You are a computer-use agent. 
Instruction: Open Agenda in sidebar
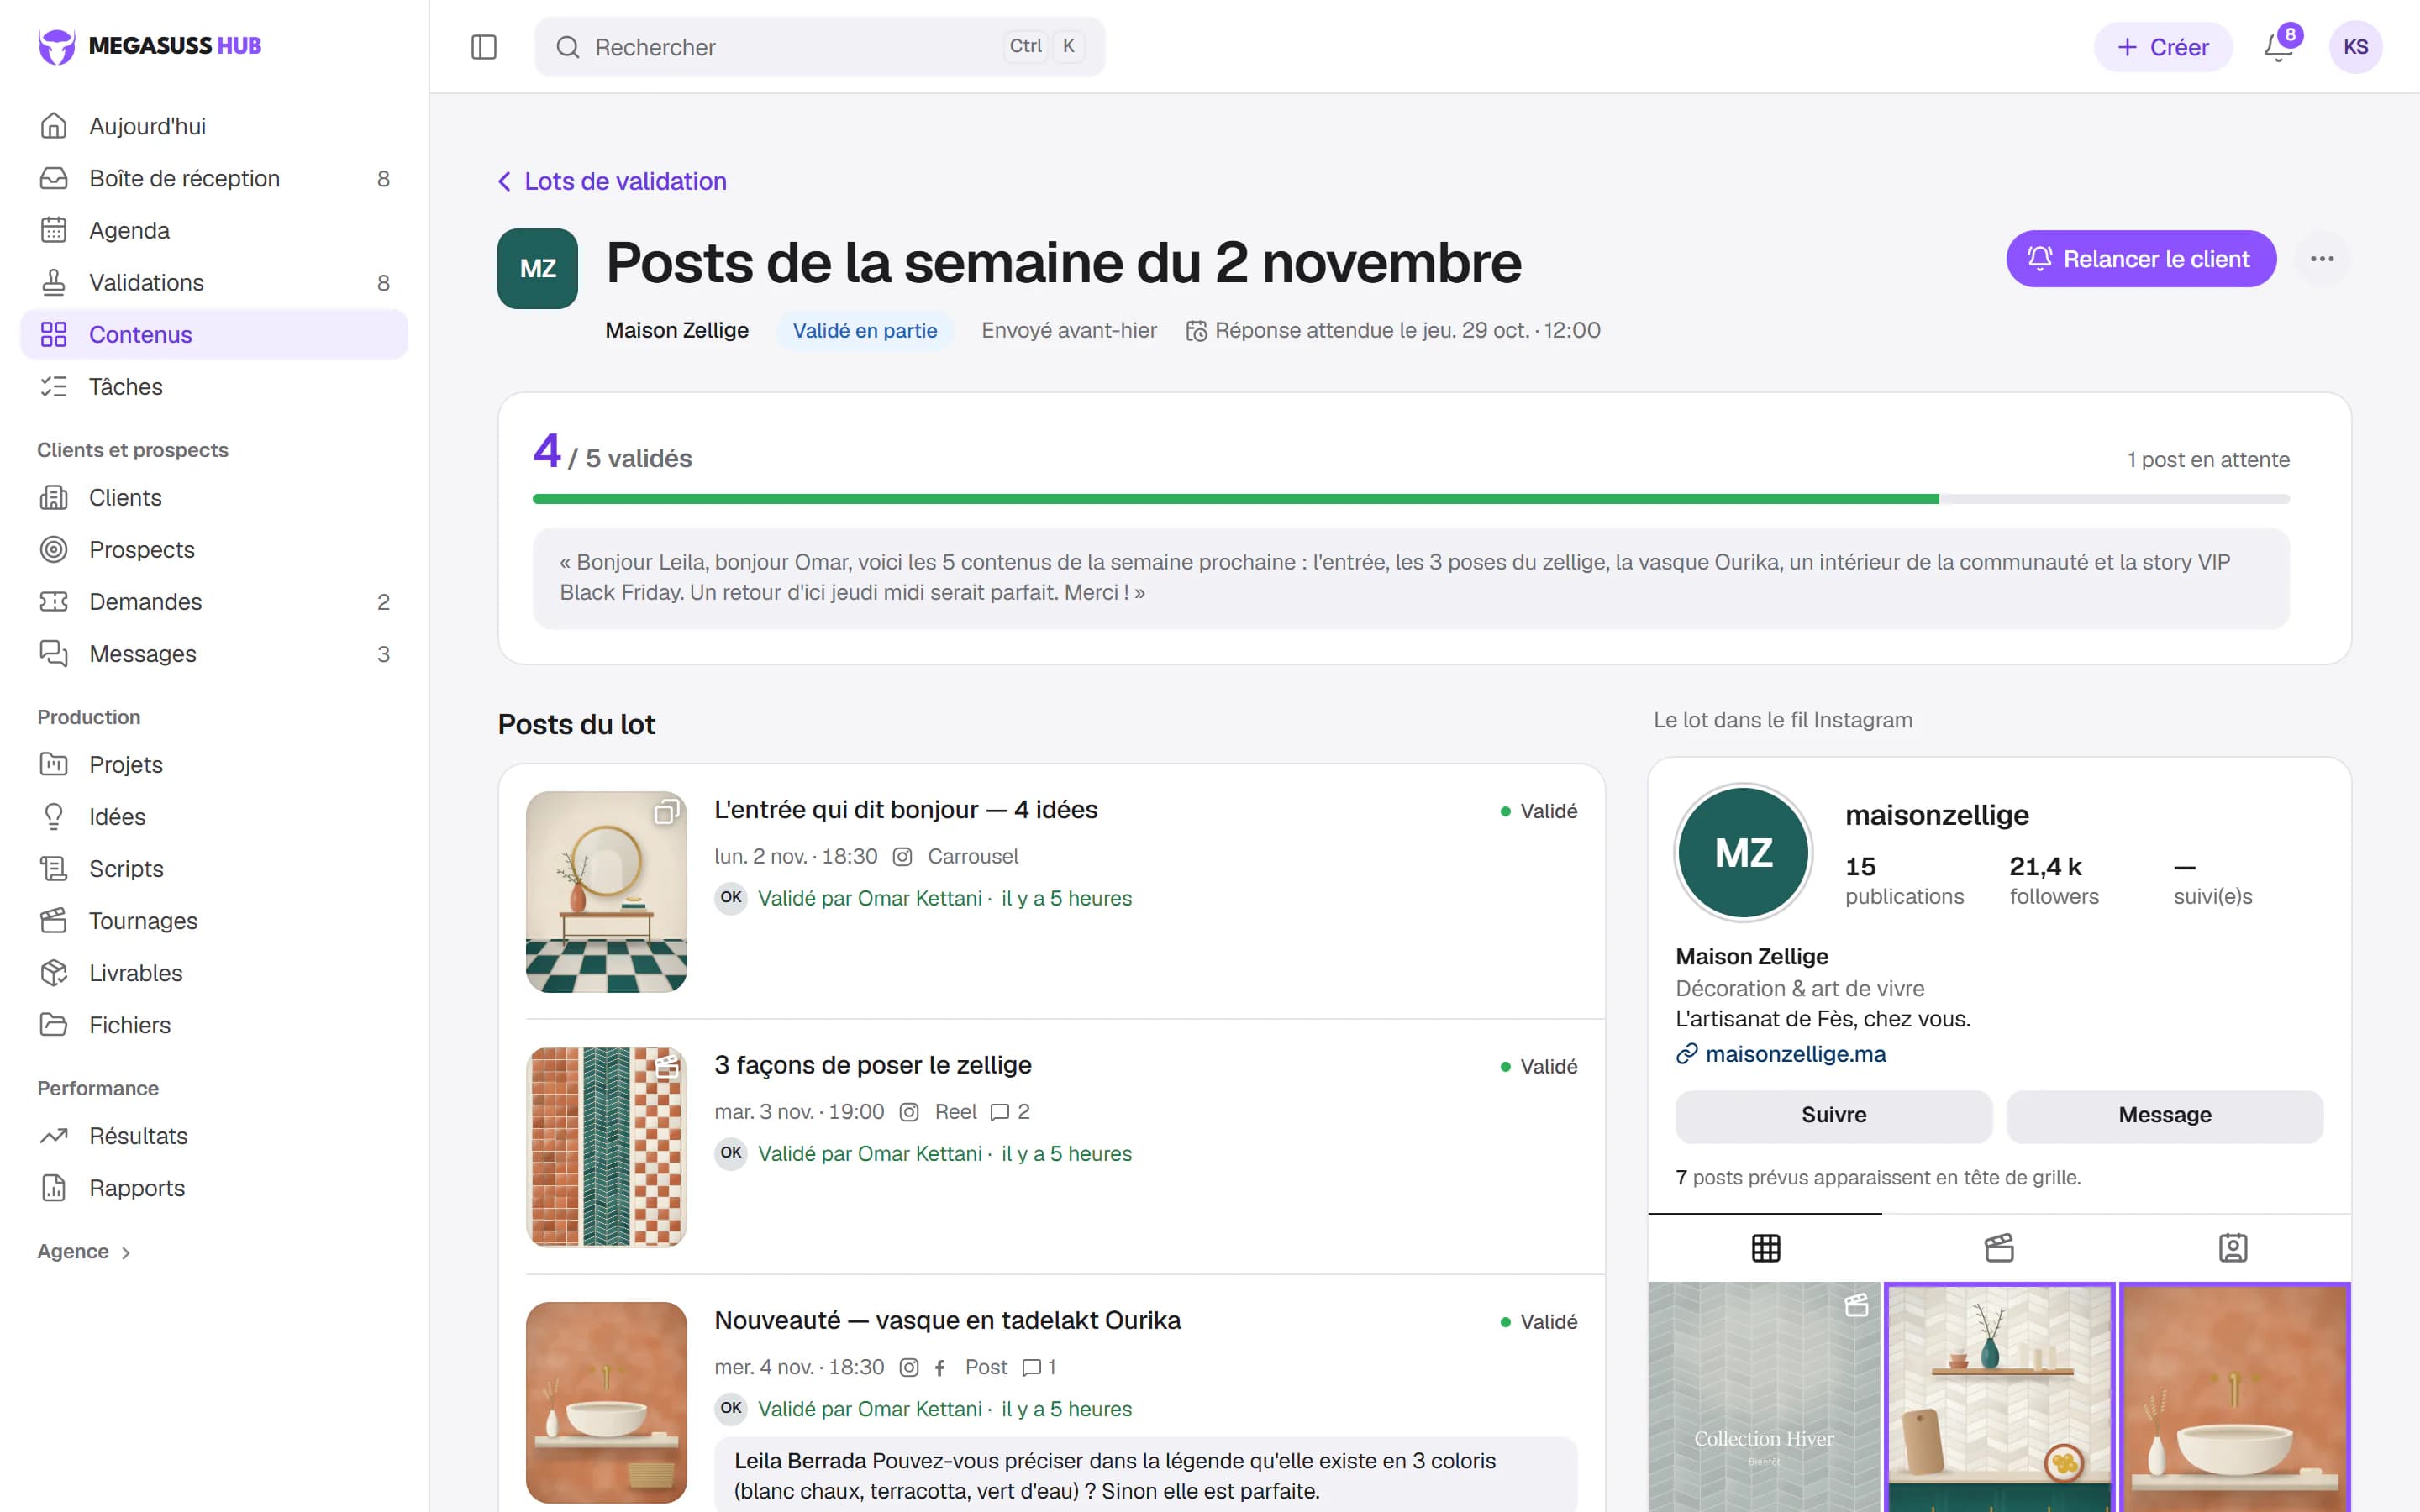pyautogui.click(x=214, y=230)
